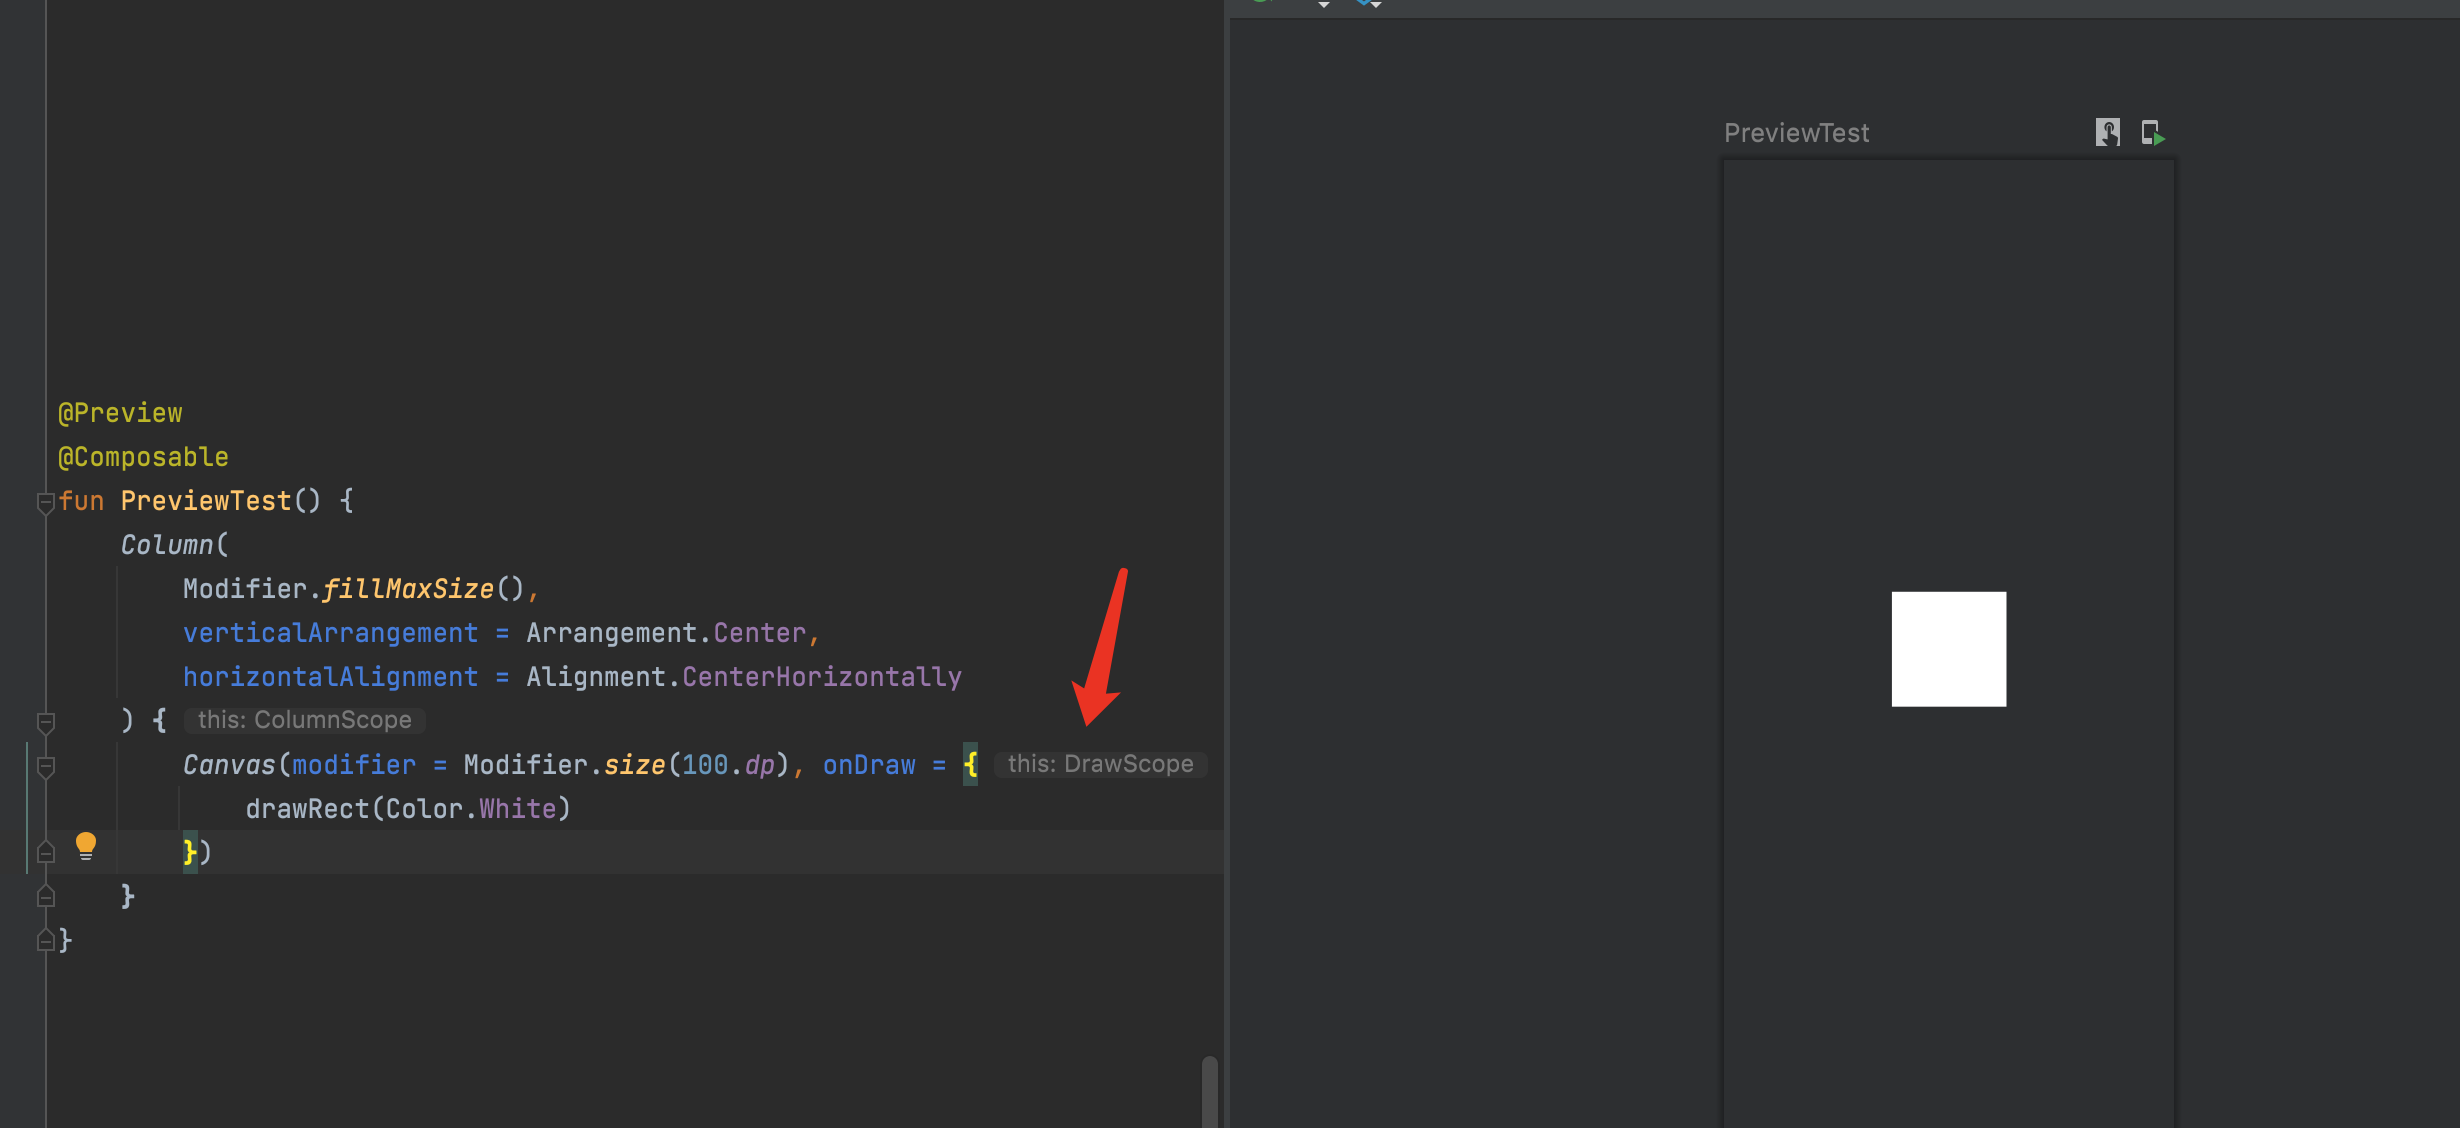Place cursor on the @Composable annotation

143,457
